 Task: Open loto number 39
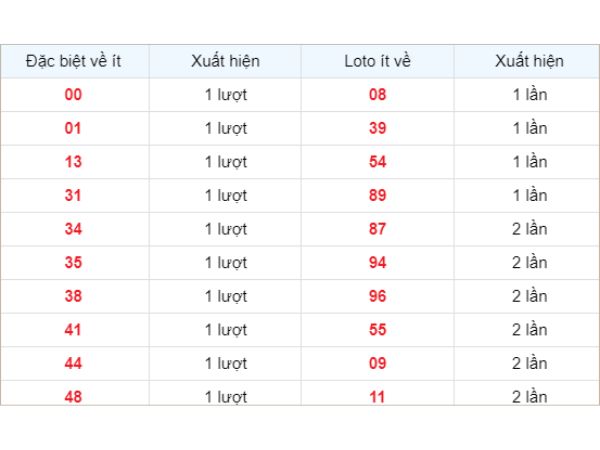(x=377, y=128)
